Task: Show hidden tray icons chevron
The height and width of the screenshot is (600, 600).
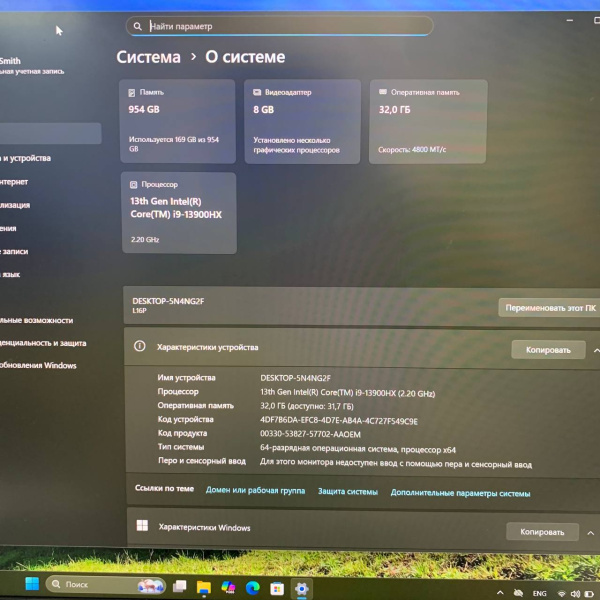Action: [500, 593]
